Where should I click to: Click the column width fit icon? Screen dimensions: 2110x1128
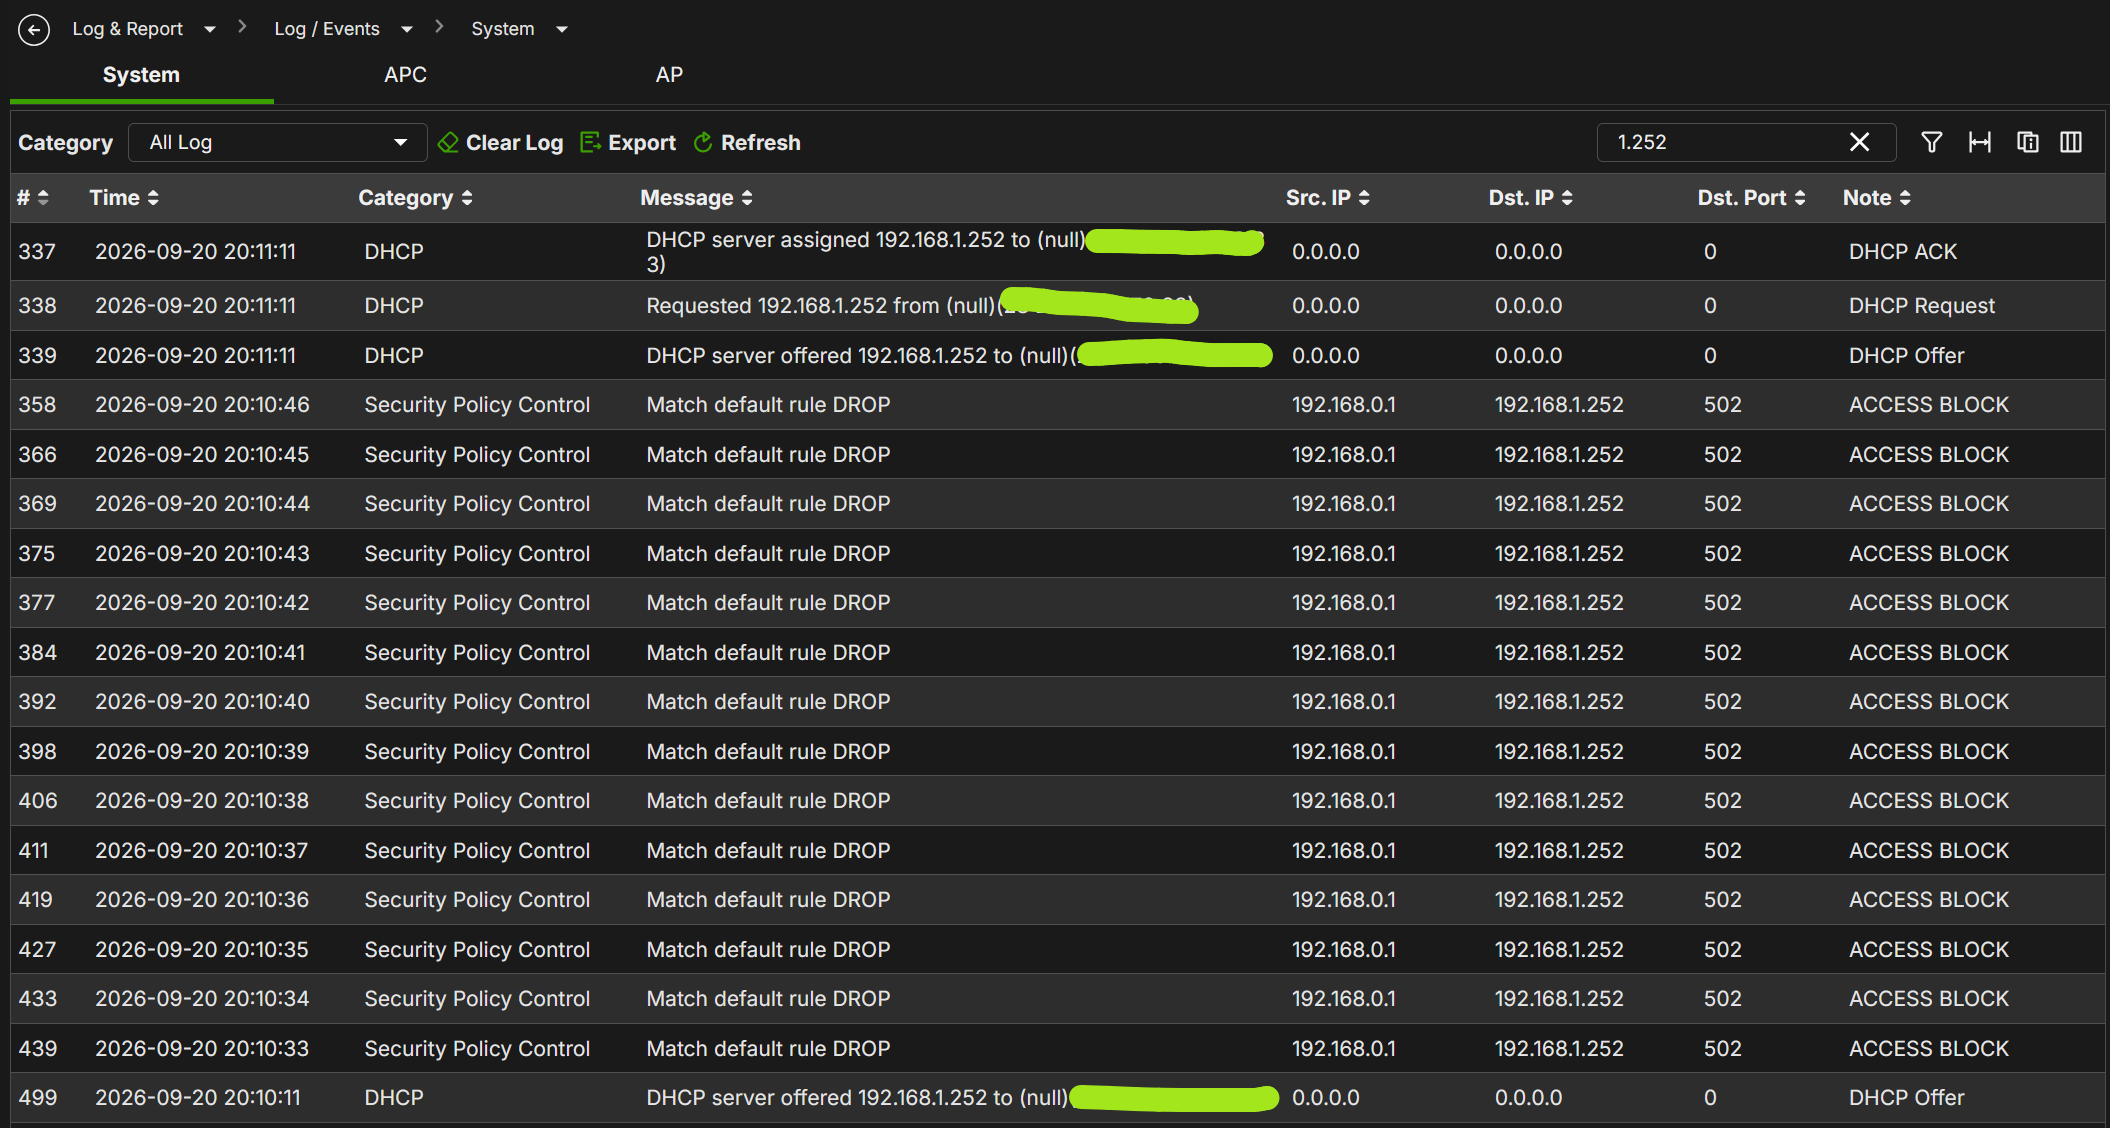1980,142
